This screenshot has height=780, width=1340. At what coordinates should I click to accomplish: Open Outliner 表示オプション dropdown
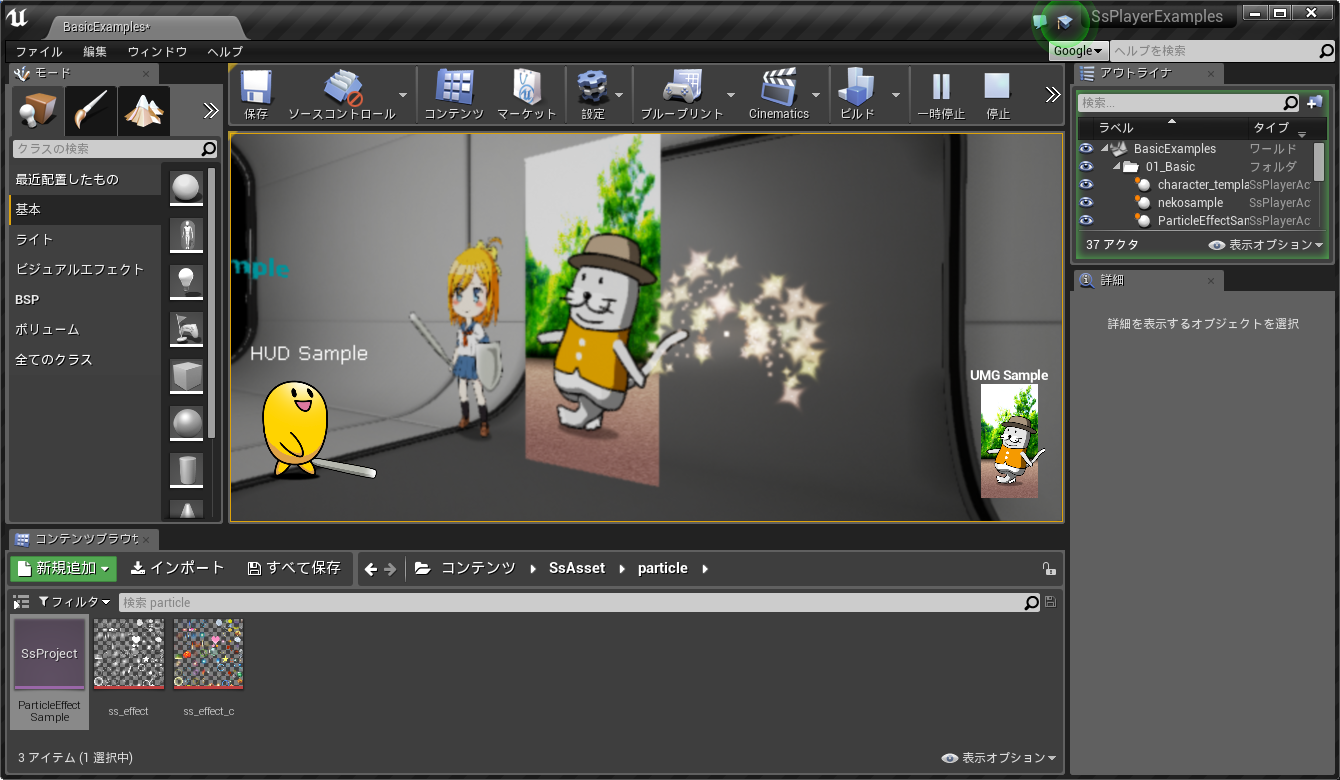pyautogui.click(x=1266, y=244)
